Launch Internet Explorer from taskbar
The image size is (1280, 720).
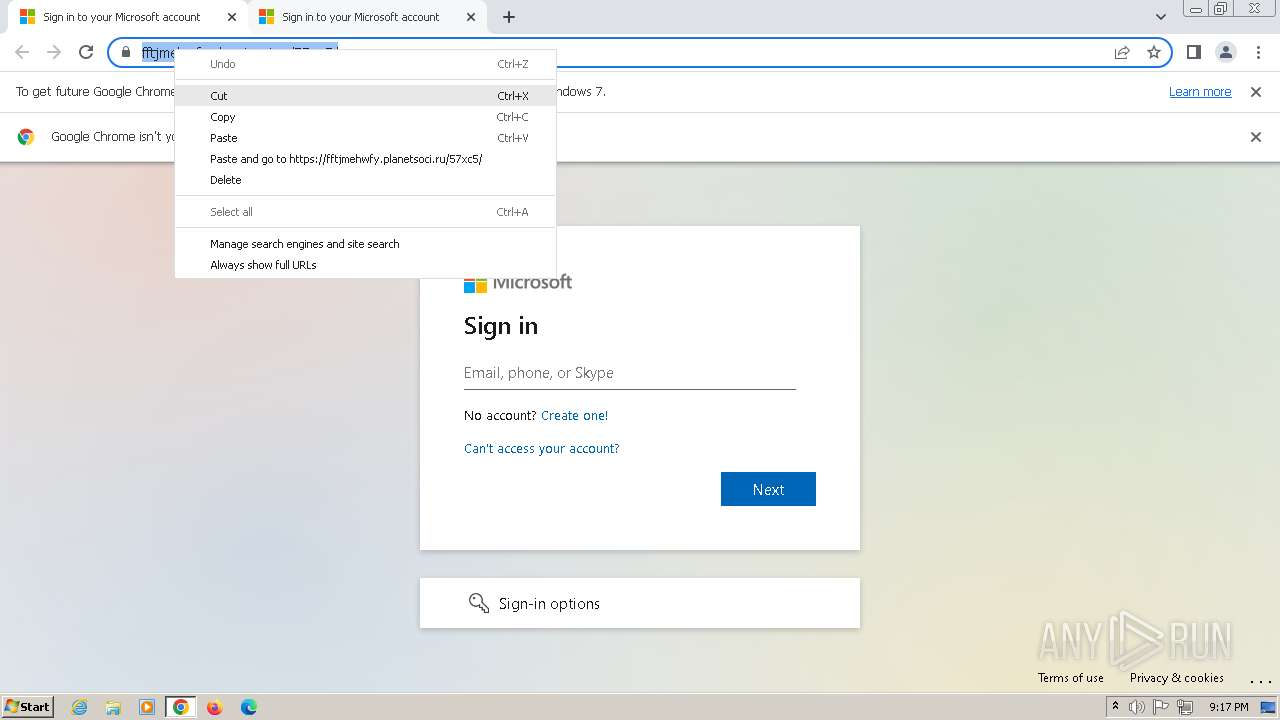click(80, 707)
